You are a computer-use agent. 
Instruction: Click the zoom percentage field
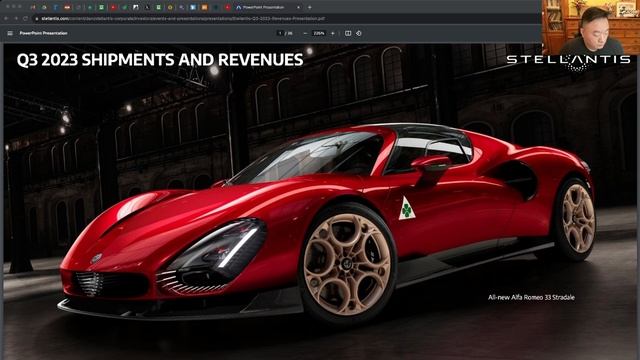[319, 33]
